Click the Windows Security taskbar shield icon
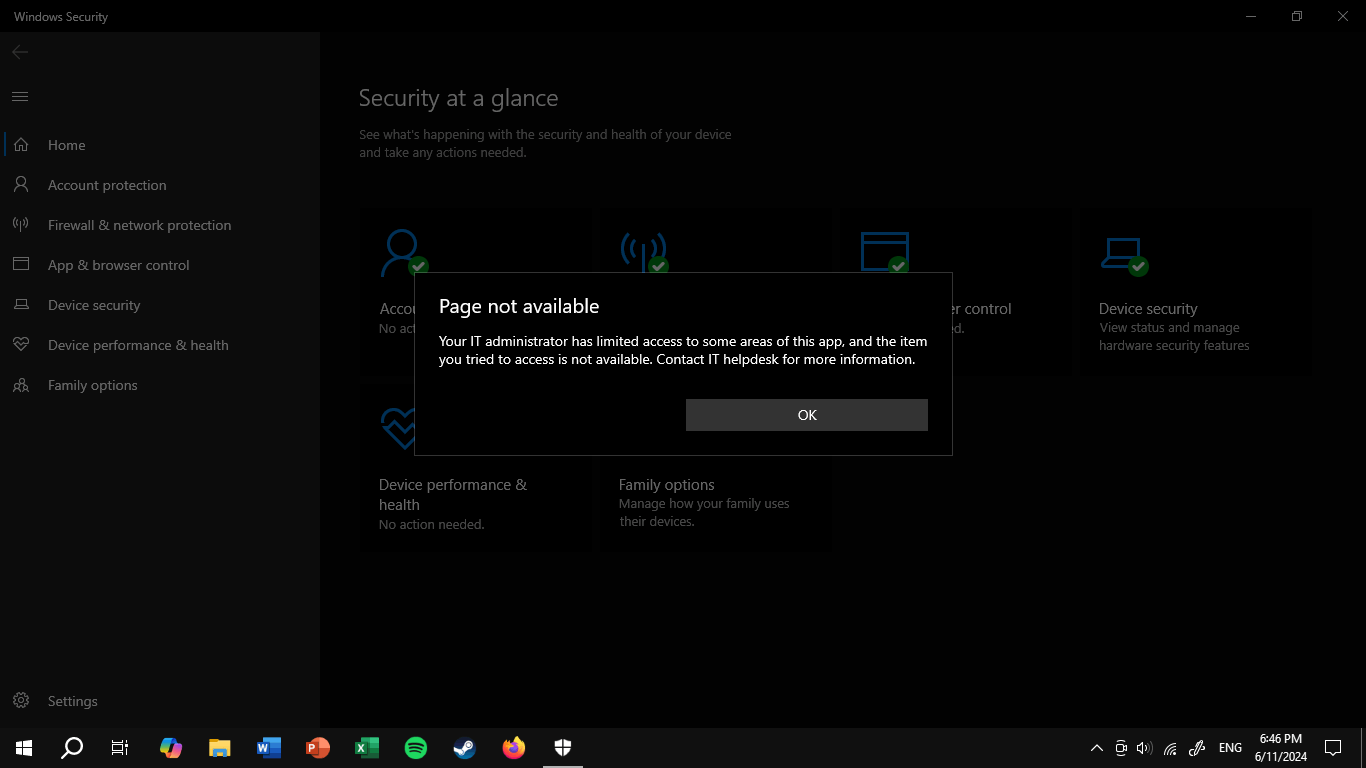Screen dimensions: 1366x768 [563, 747]
